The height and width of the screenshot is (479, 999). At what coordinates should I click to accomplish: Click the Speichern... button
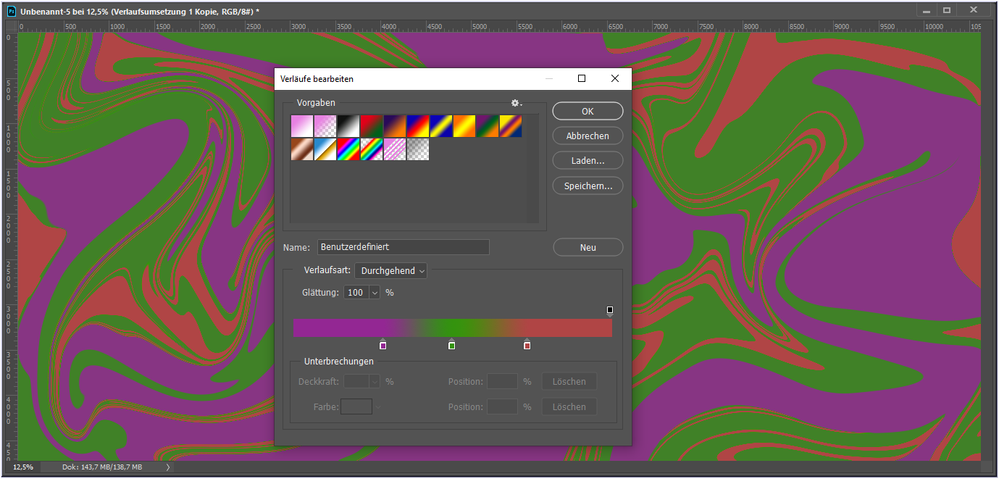pyautogui.click(x=587, y=186)
